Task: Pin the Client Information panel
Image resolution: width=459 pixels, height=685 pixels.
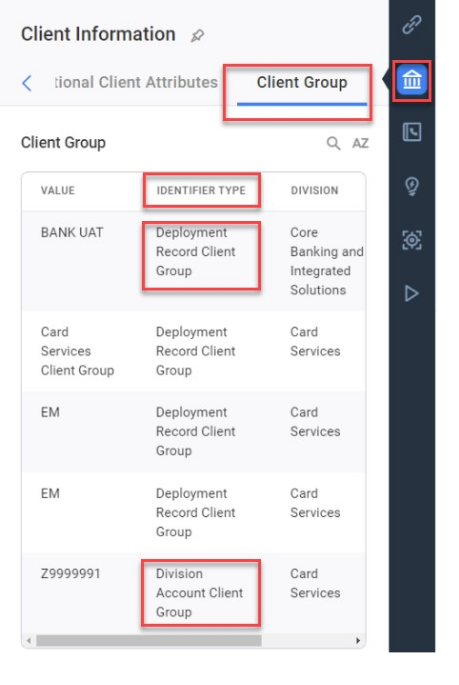Action: [197, 35]
